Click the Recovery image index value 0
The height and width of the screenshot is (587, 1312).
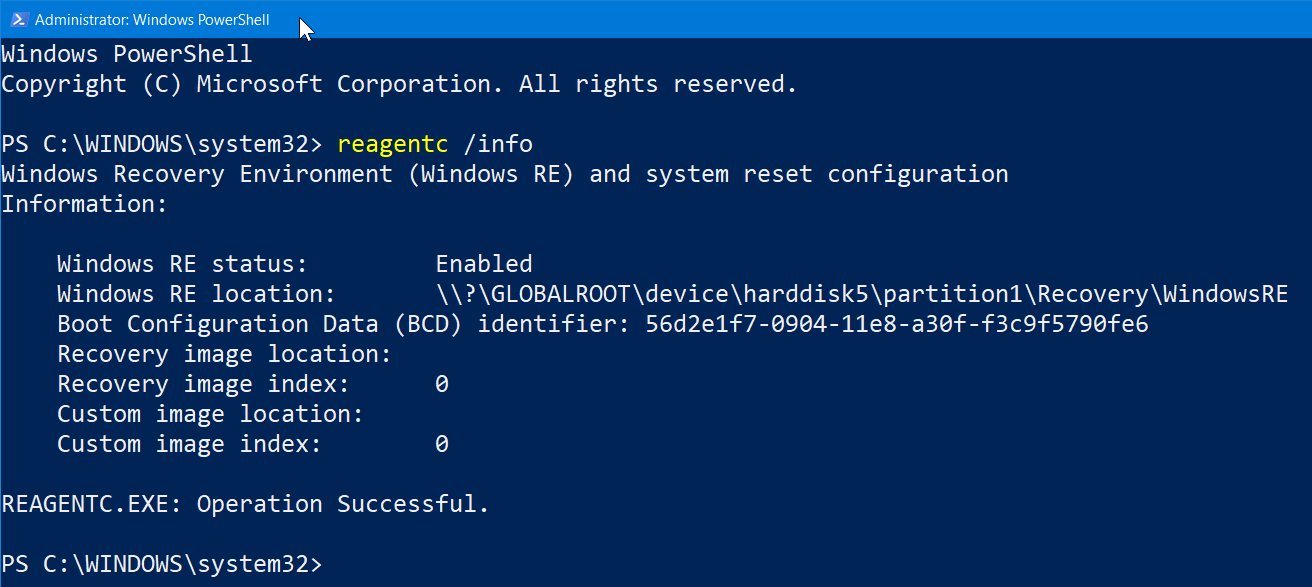coord(442,384)
